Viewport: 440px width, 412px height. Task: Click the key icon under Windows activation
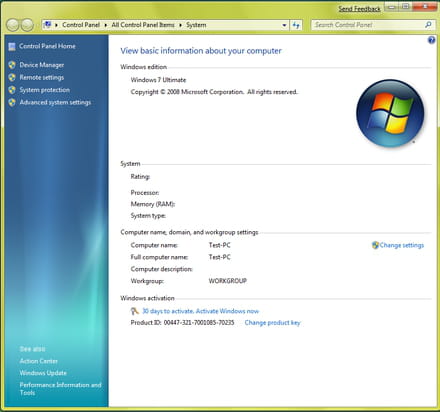tap(135, 311)
